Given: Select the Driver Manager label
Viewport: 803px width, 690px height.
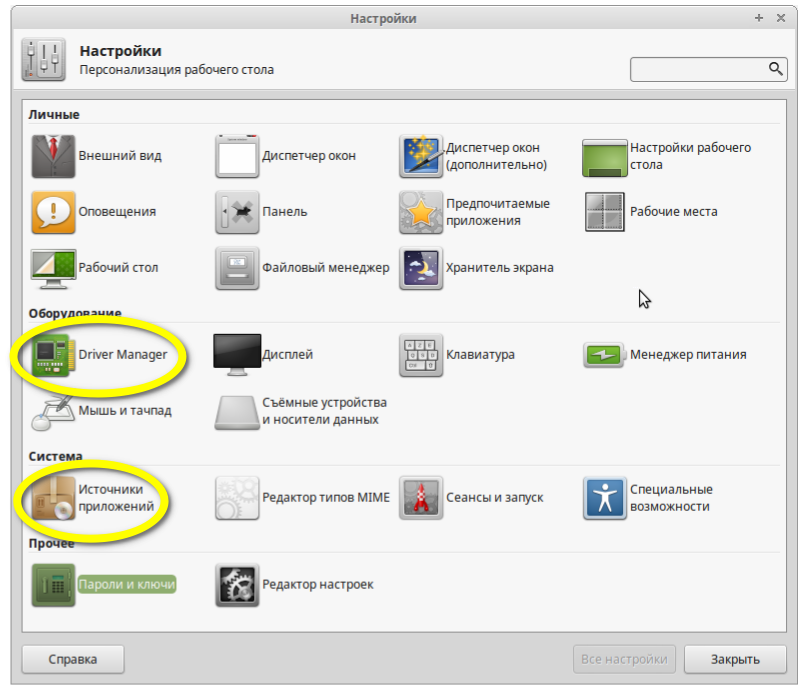Looking at the screenshot, I should 122,354.
